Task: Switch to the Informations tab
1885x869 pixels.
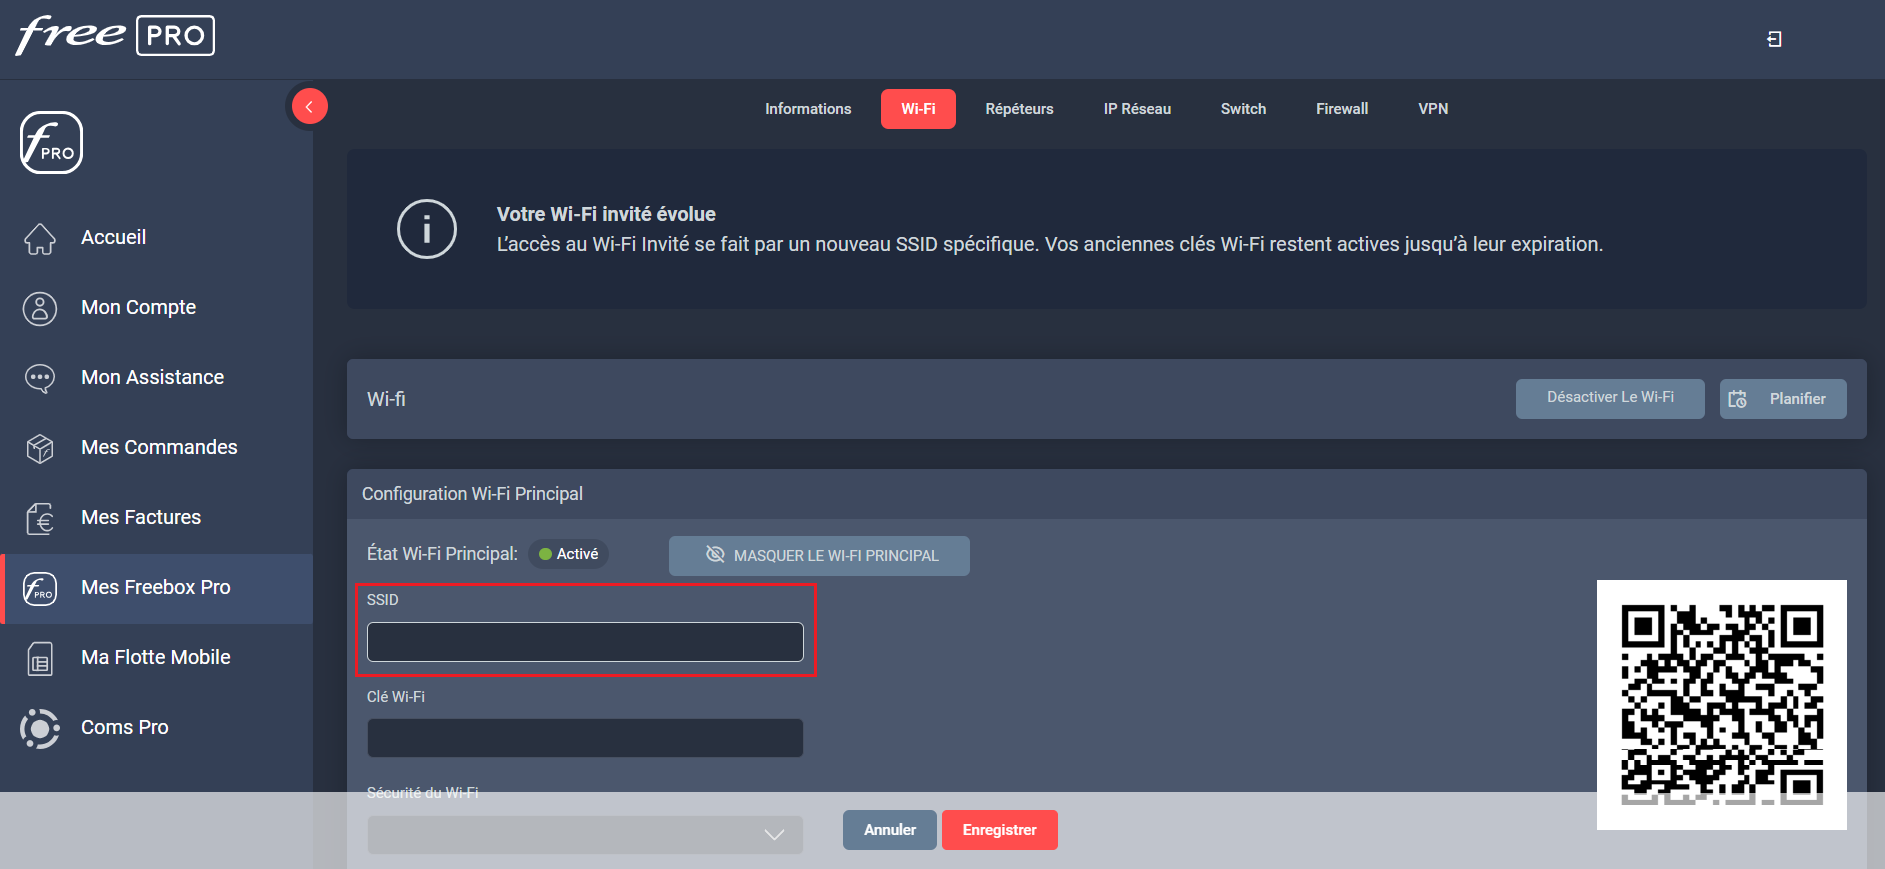Action: point(808,109)
